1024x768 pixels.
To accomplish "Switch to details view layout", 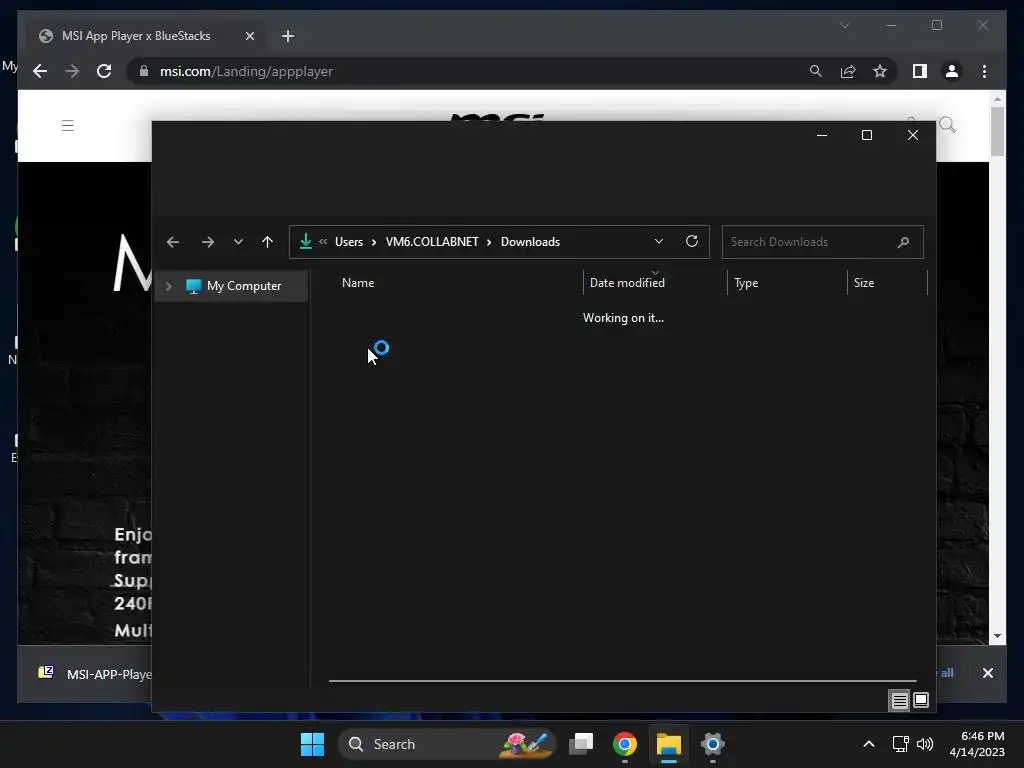I will point(899,701).
